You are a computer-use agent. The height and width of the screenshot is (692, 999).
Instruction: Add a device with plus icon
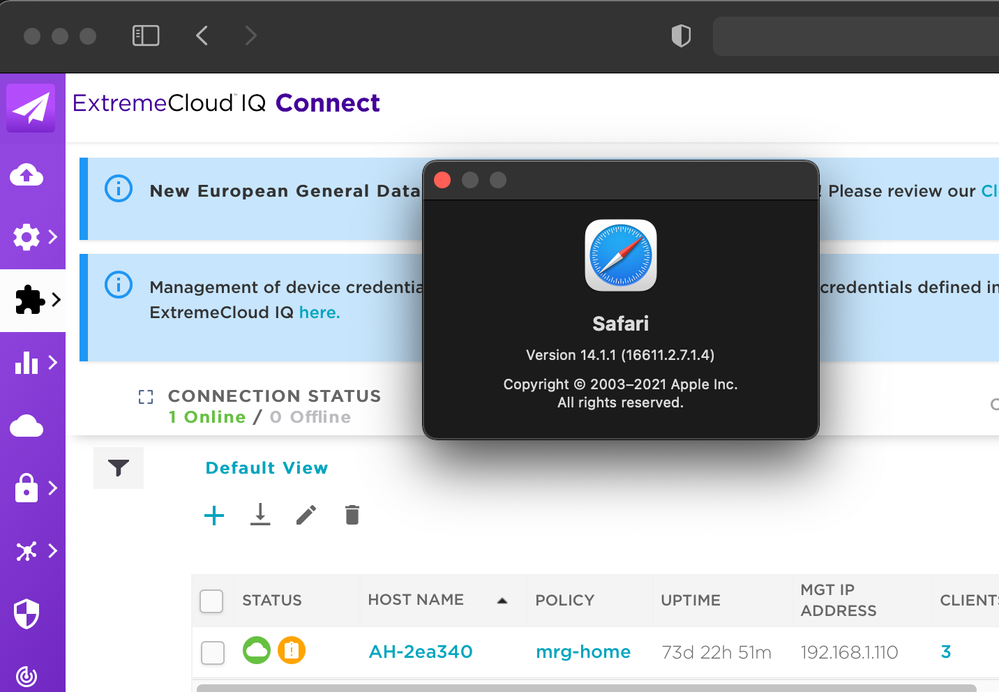click(x=214, y=515)
